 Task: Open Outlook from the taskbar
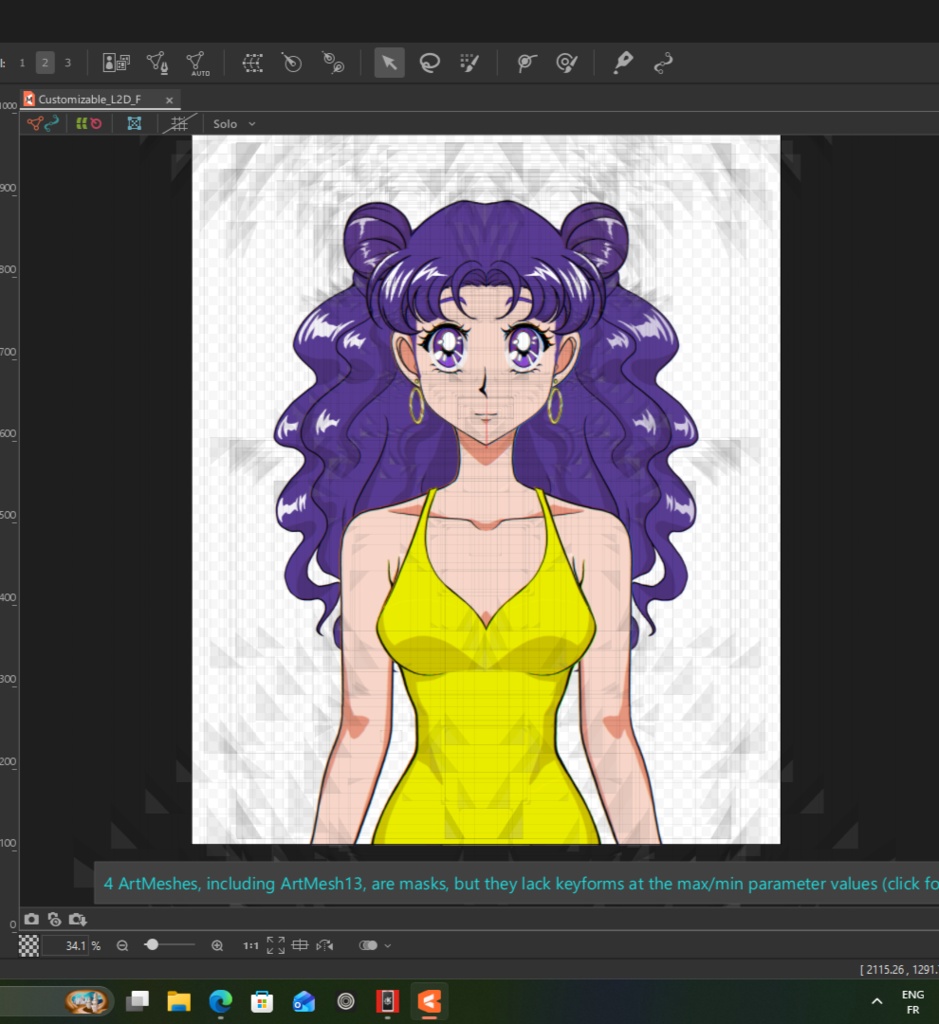304,1001
